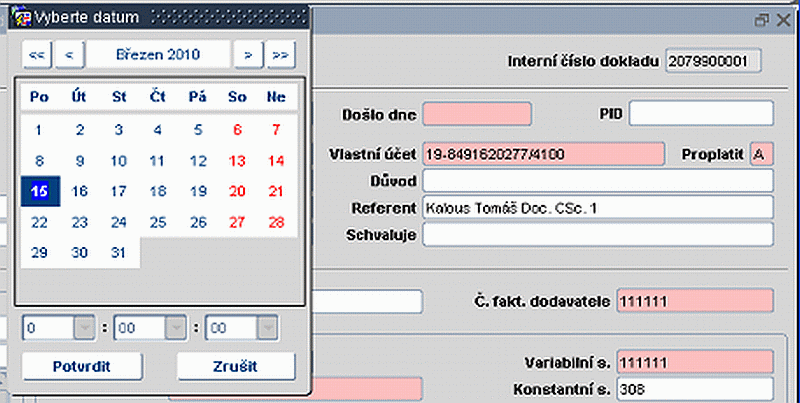Go to previous month with < button

69,55
